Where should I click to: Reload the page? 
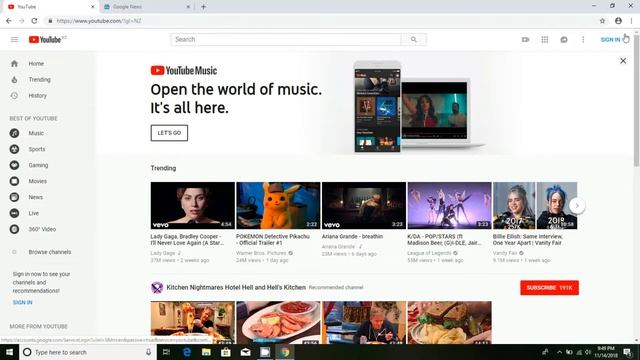pyautogui.click(x=34, y=21)
